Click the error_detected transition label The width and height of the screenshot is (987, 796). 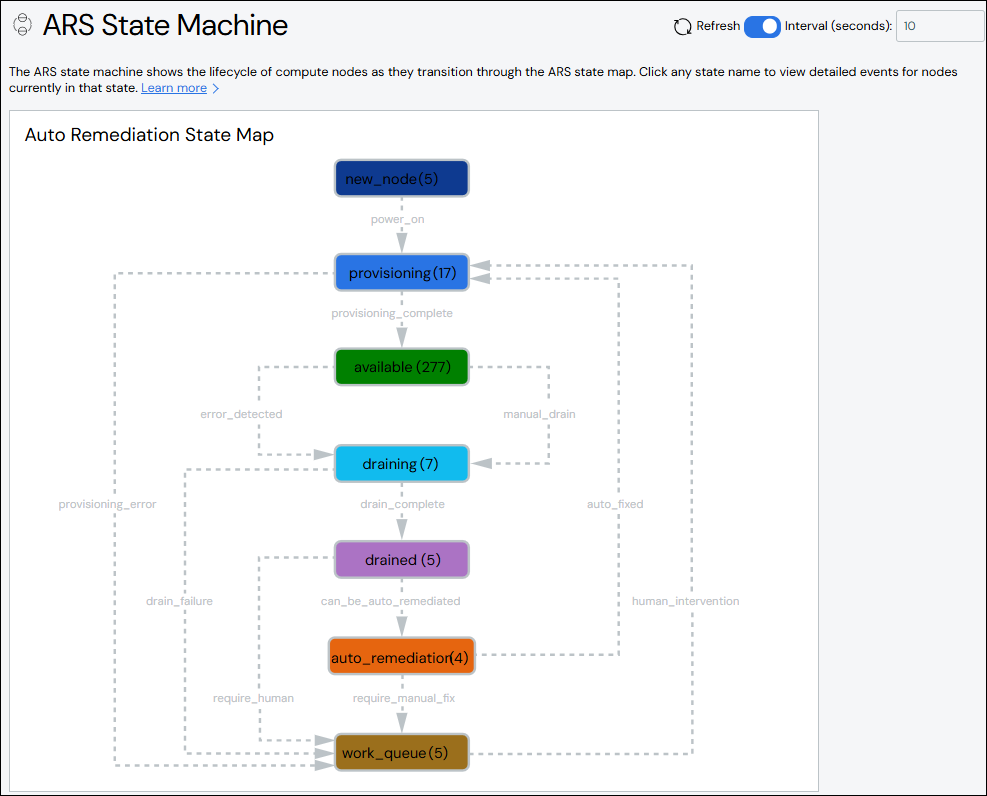[241, 414]
